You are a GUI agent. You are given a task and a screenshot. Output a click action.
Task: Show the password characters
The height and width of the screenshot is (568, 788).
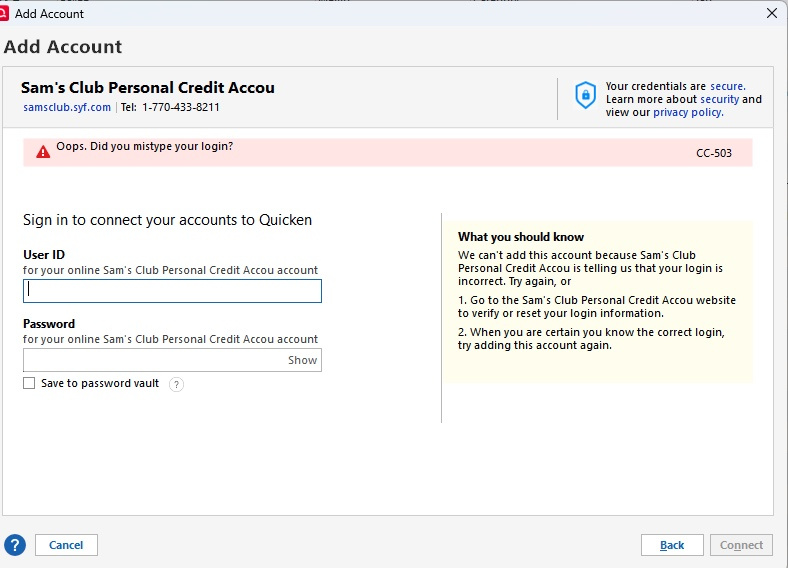(302, 360)
